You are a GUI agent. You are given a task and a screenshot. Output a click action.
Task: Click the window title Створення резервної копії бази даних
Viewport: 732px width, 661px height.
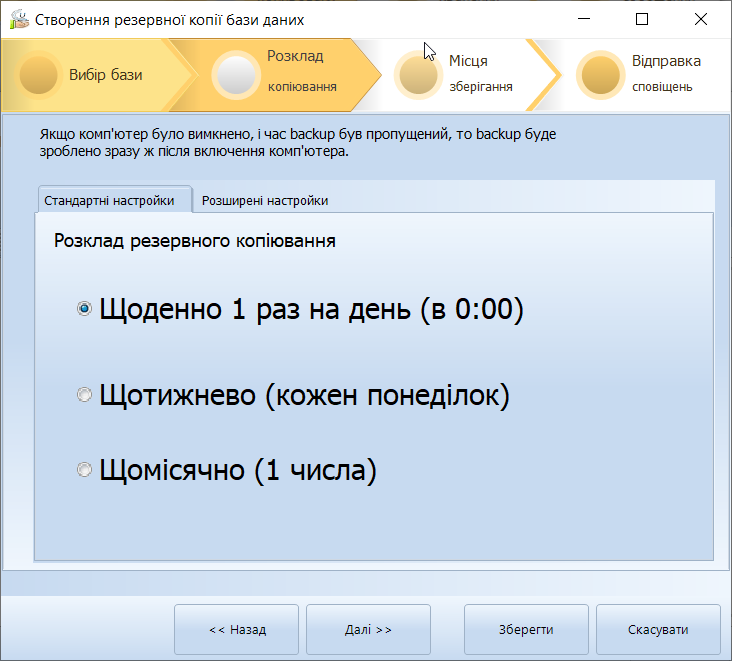(169, 20)
